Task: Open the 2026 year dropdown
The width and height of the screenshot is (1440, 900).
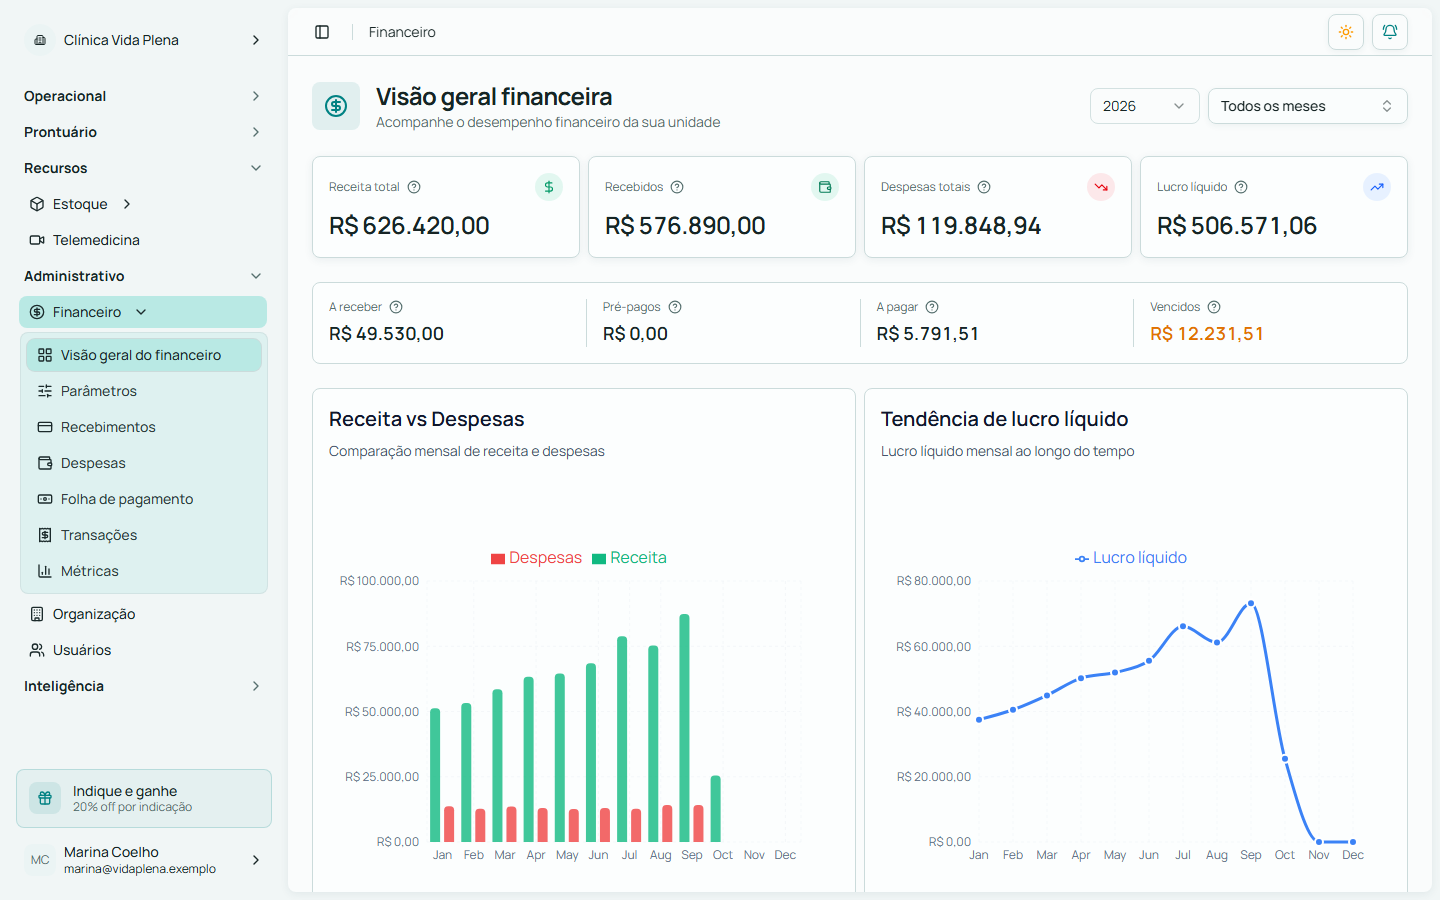Action: (1144, 106)
